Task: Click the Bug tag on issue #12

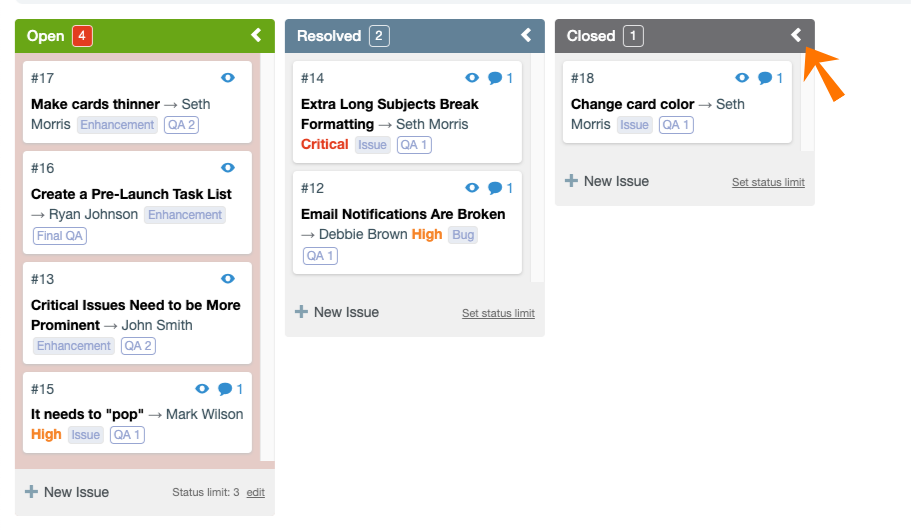Action: (x=463, y=235)
